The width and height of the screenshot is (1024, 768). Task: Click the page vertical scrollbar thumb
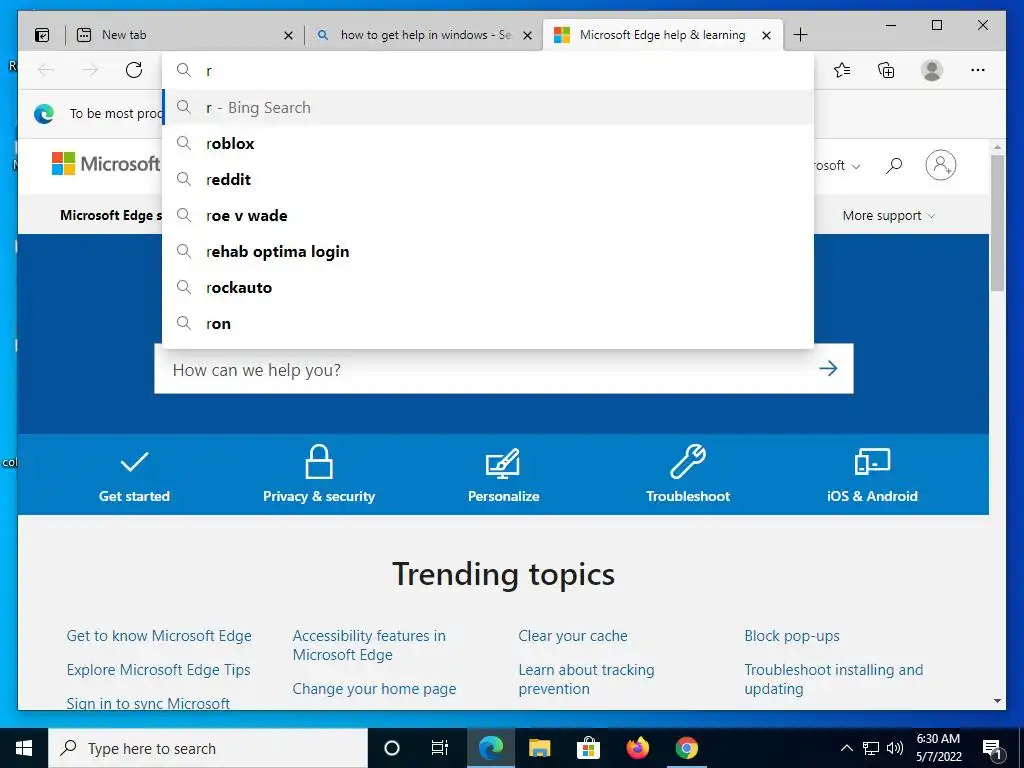pyautogui.click(x=997, y=222)
